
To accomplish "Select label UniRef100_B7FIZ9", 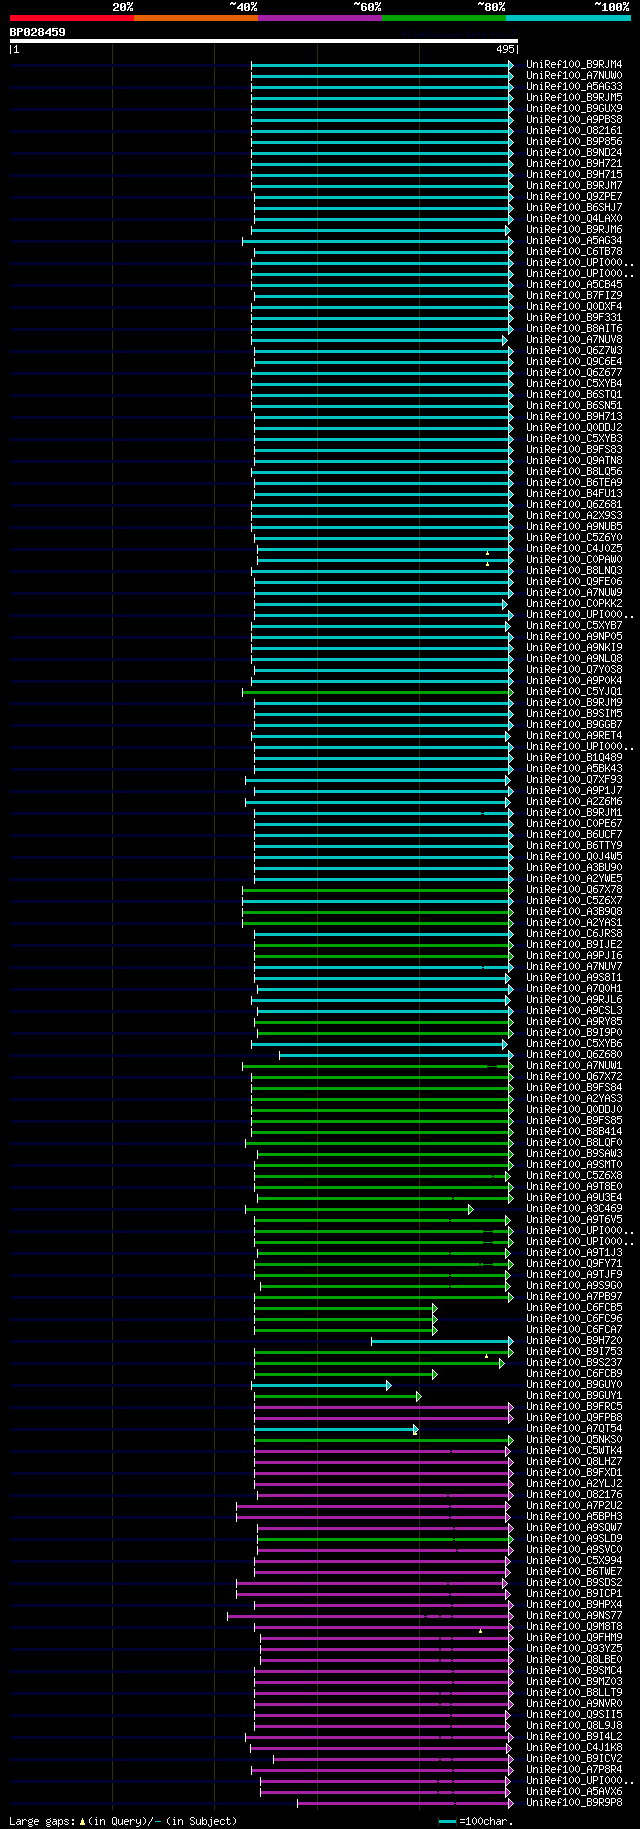I will tap(574, 296).
